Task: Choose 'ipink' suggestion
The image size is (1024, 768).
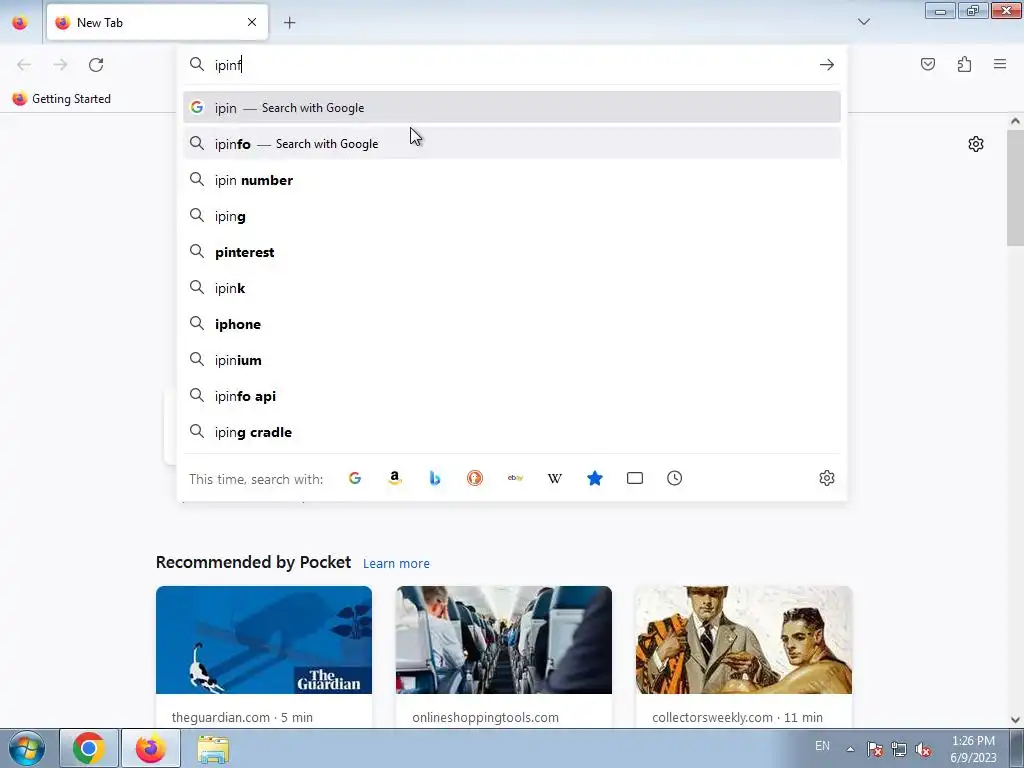Action: (512, 287)
